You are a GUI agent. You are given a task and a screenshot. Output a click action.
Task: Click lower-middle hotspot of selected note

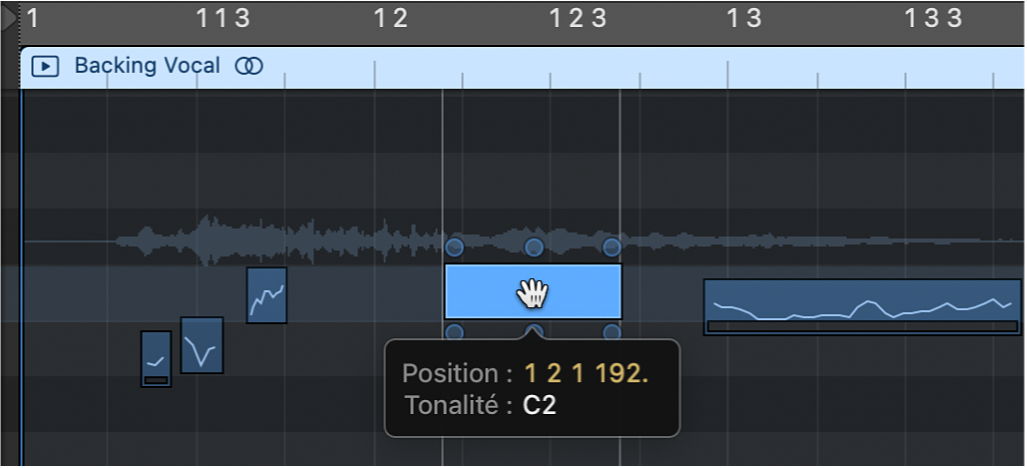click(x=534, y=332)
